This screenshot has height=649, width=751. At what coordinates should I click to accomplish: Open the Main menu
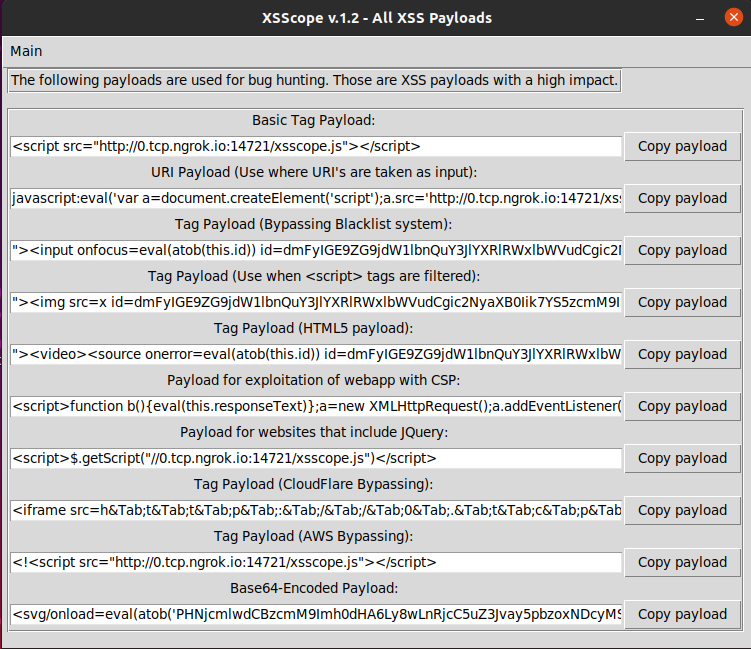click(26, 51)
